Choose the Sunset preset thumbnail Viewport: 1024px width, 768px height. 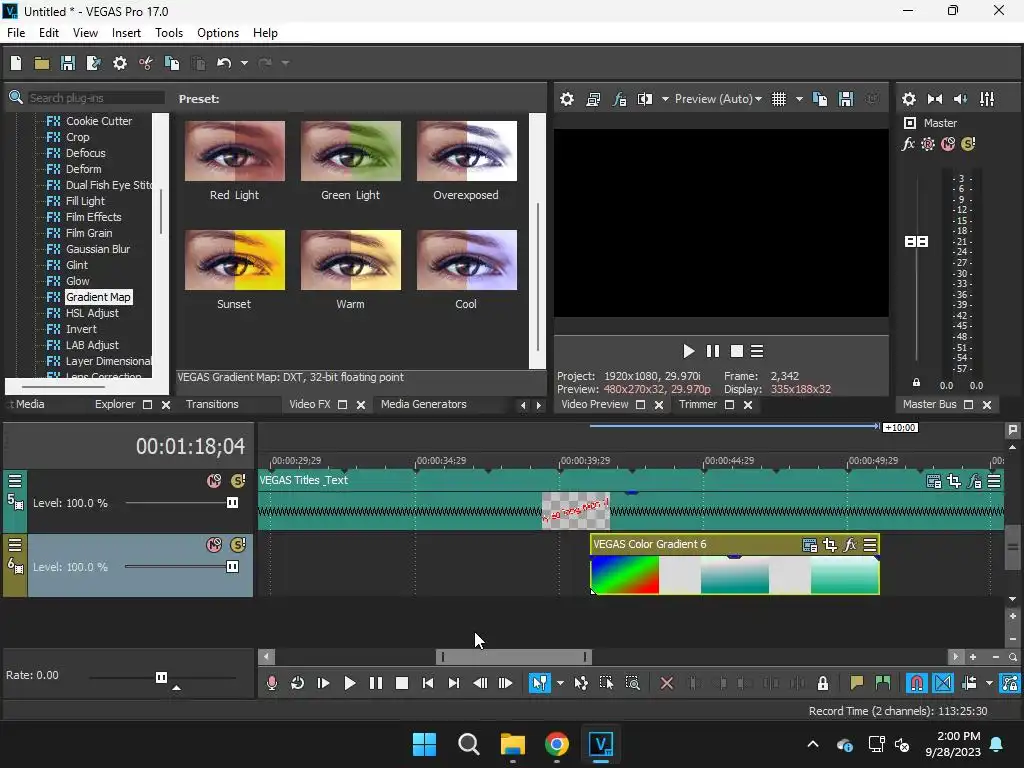[234, 260]
